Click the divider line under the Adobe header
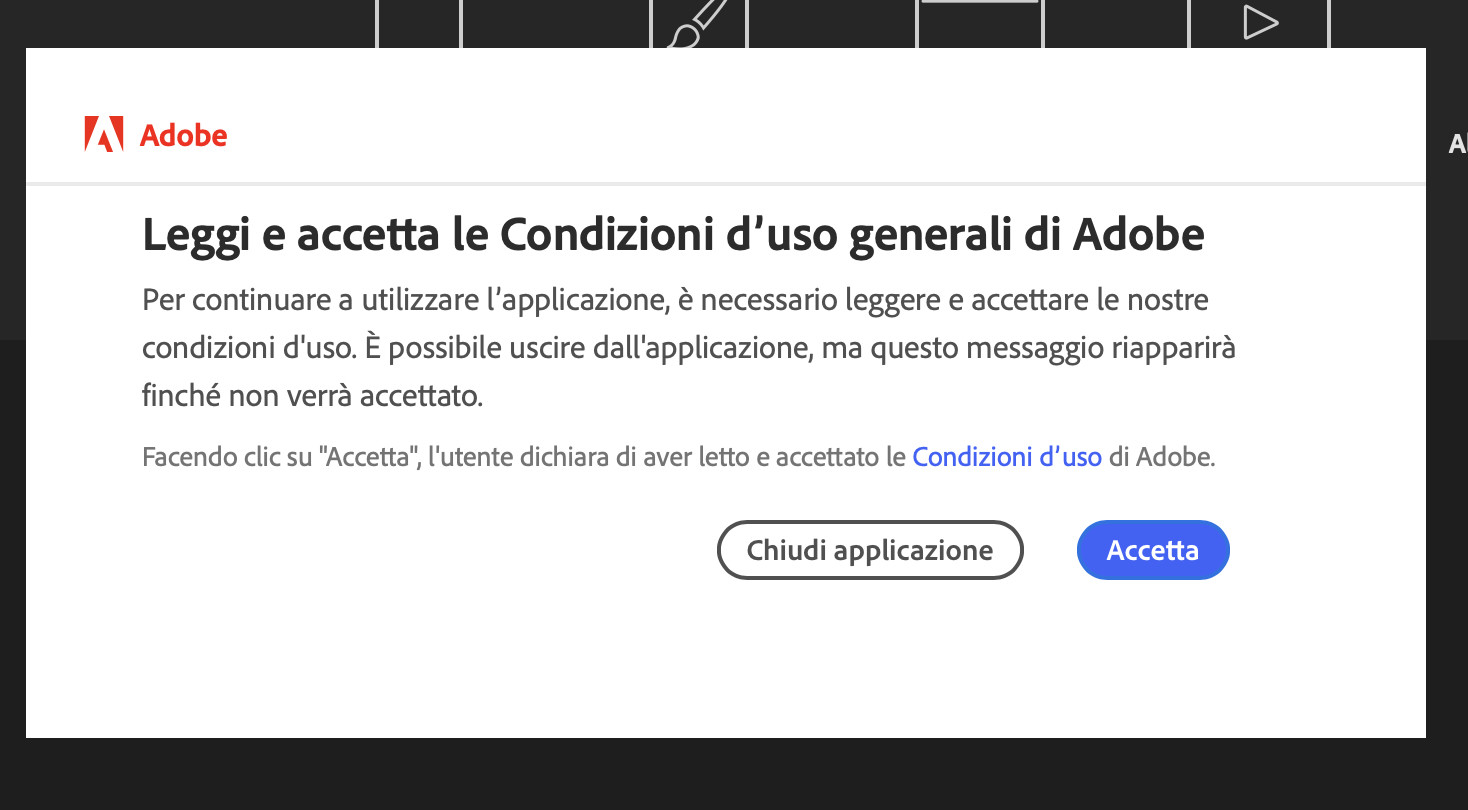This screenshot has width=1468, height=810. [x=725, y=184]
